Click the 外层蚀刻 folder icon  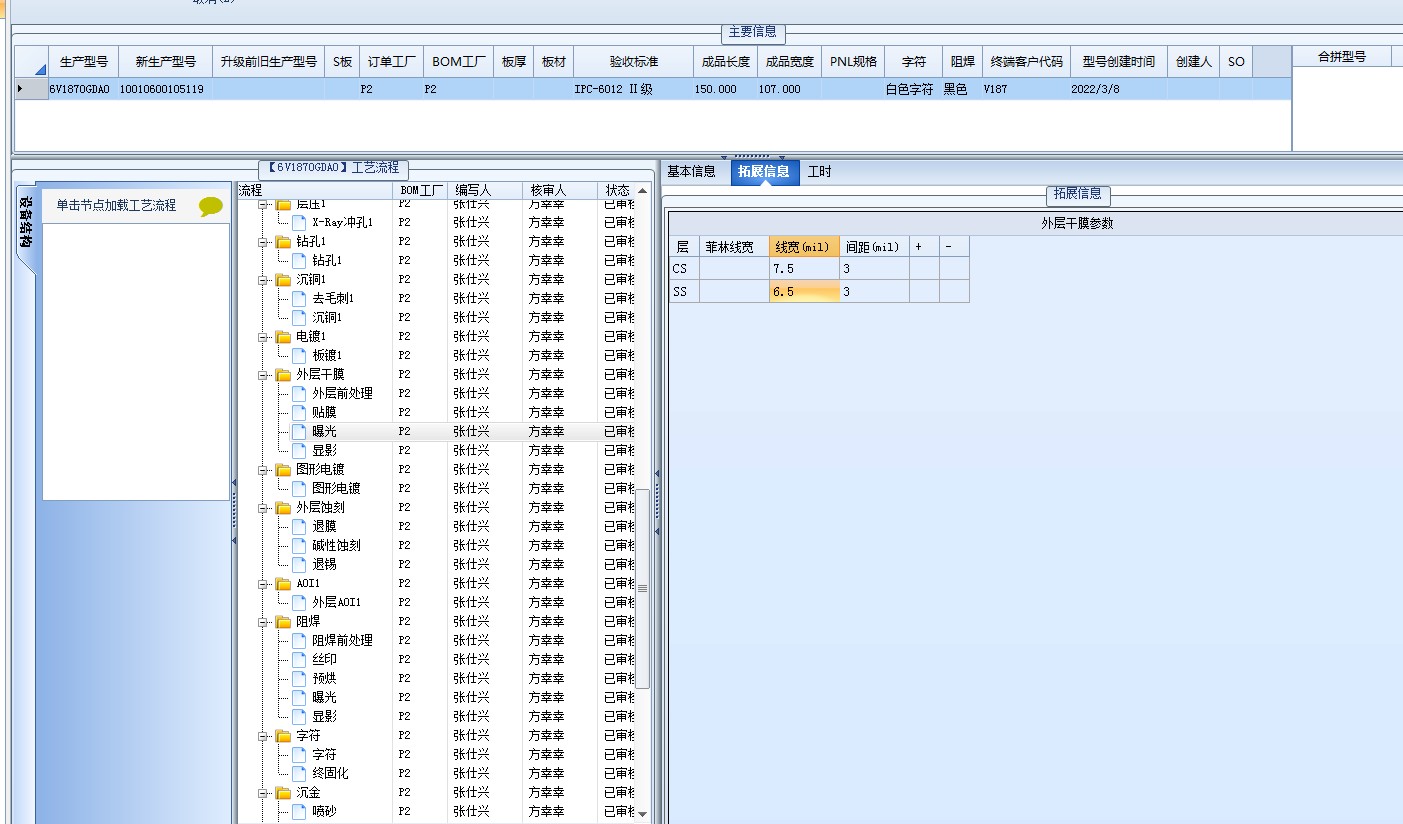pyautogui.click(x=283, y=508)
